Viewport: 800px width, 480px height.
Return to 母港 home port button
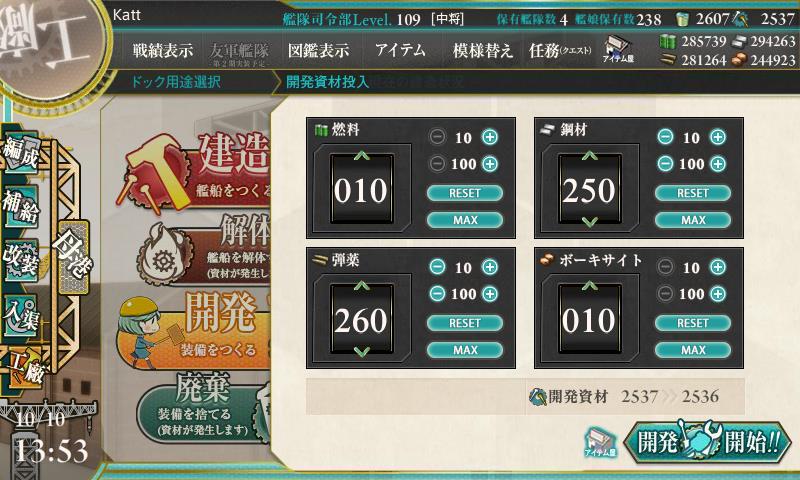tap(74, 257)
